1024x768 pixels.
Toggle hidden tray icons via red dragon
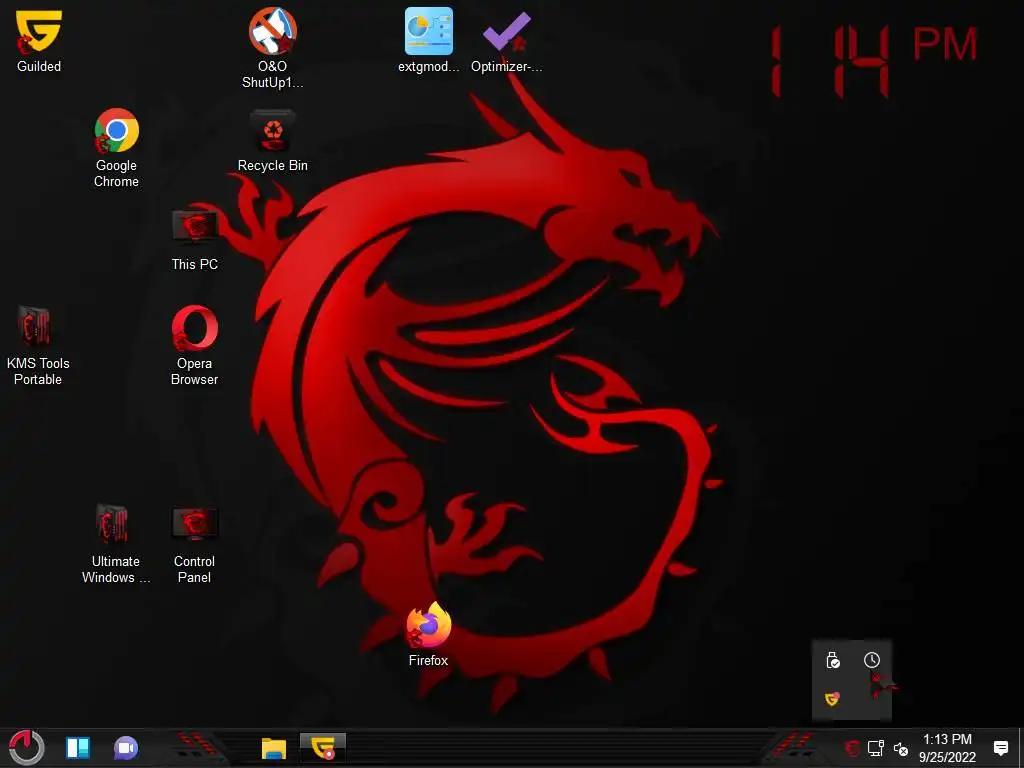[851, 748]
